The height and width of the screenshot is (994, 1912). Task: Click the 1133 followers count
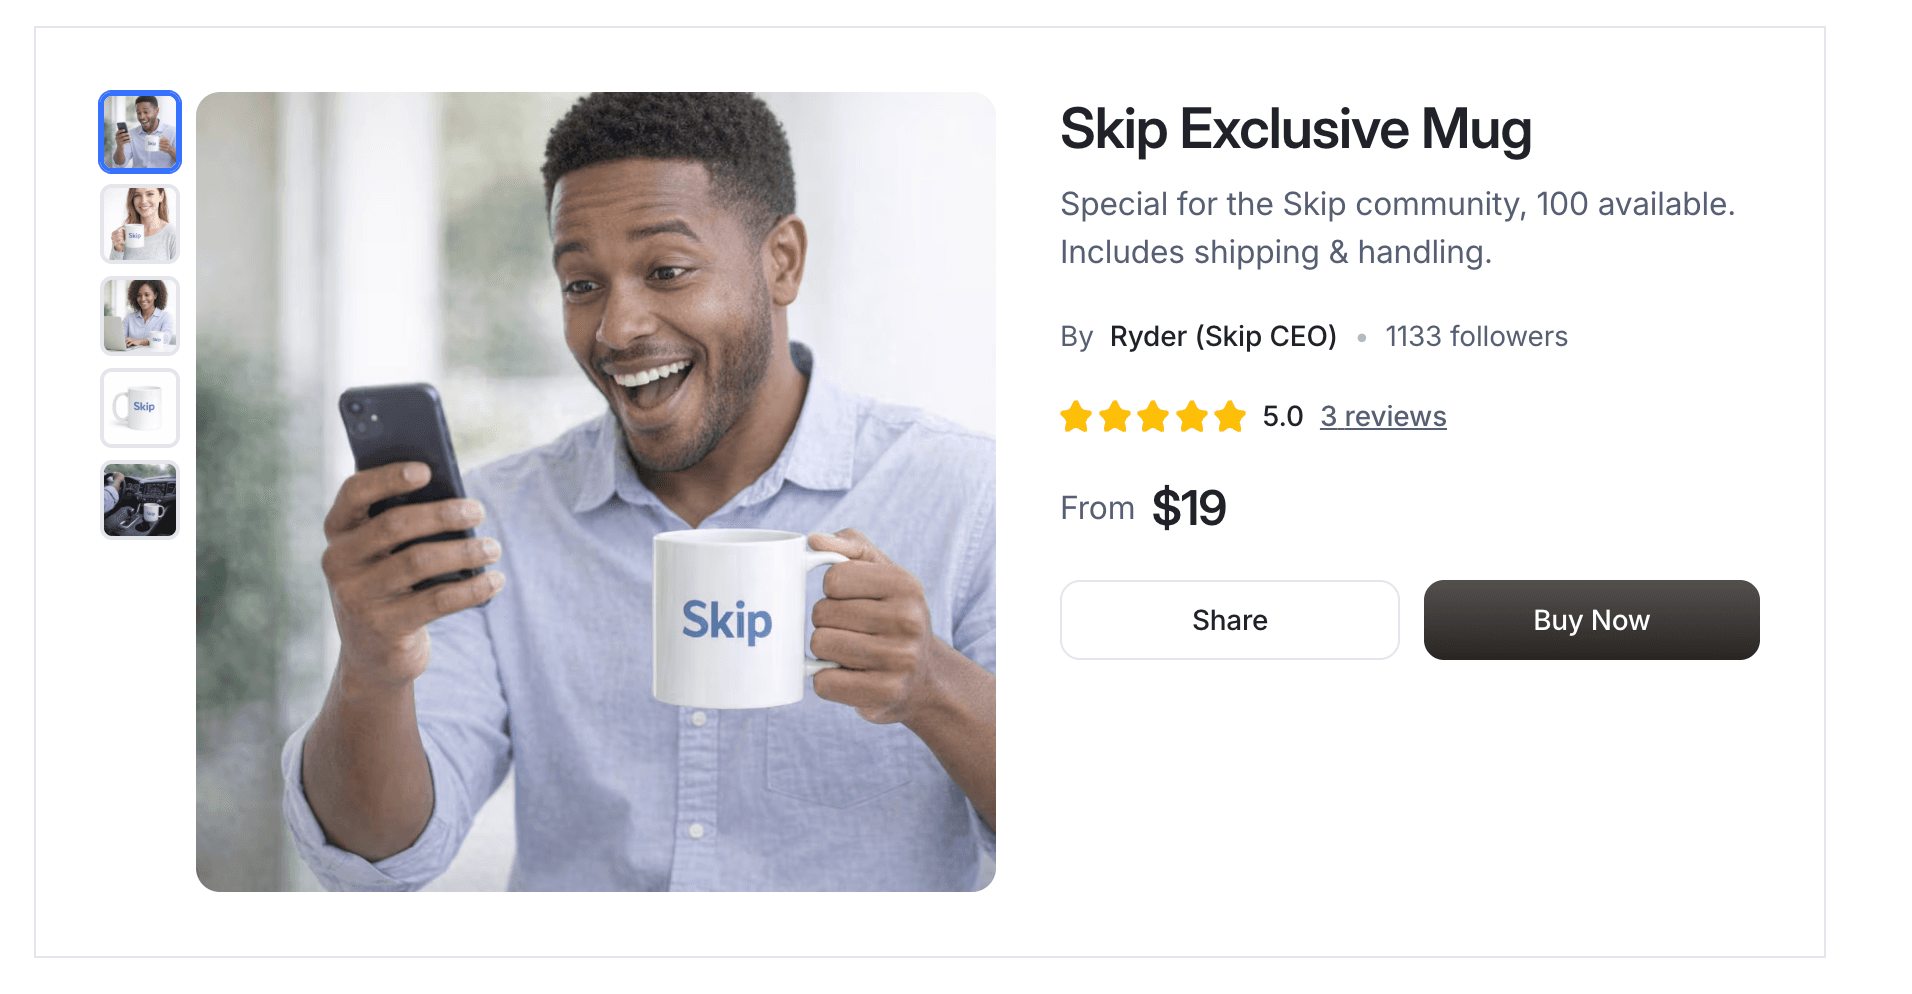tap(1476, 336)
